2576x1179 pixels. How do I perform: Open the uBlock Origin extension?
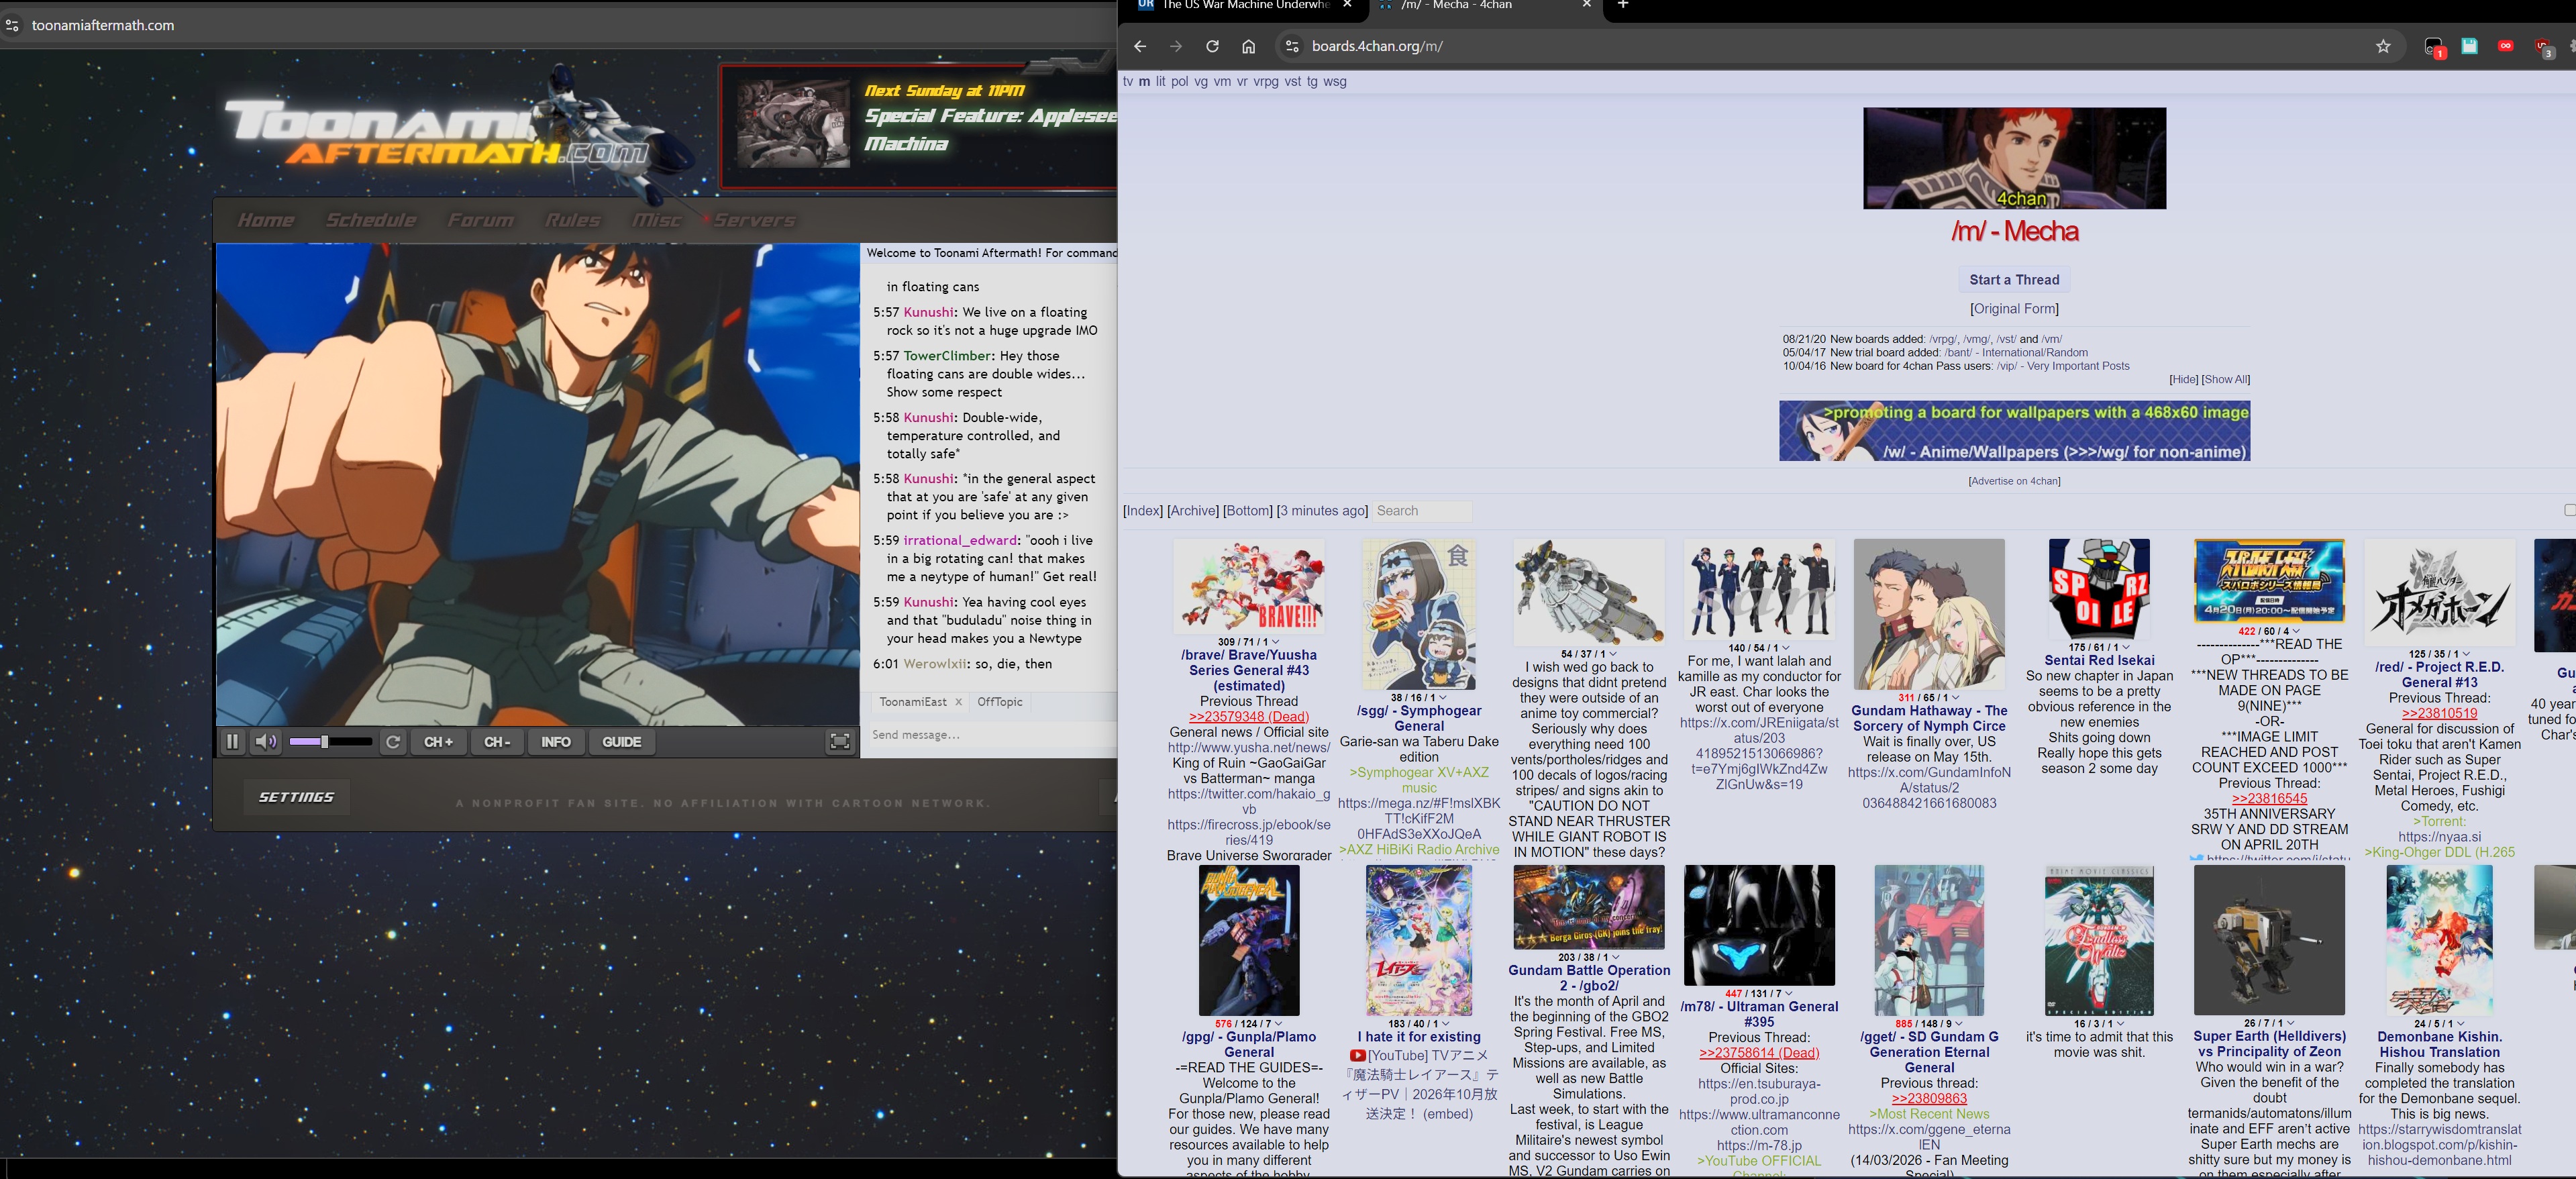point(2543,46)
